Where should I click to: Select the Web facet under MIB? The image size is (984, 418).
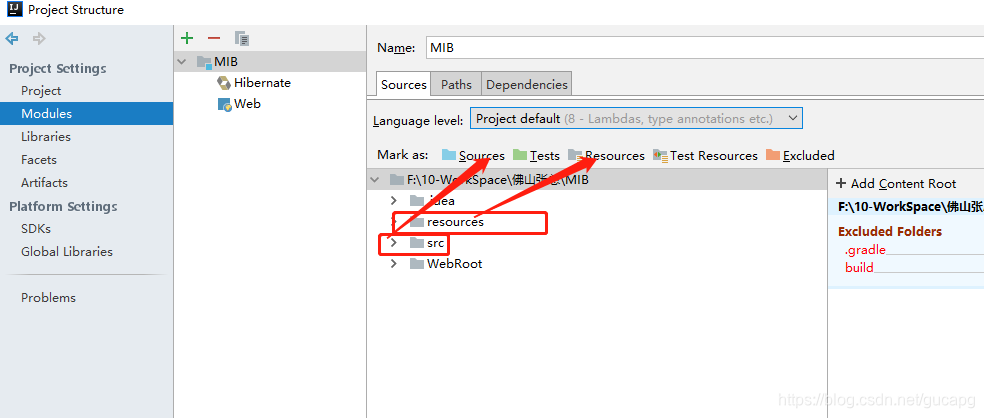(247, 104)
